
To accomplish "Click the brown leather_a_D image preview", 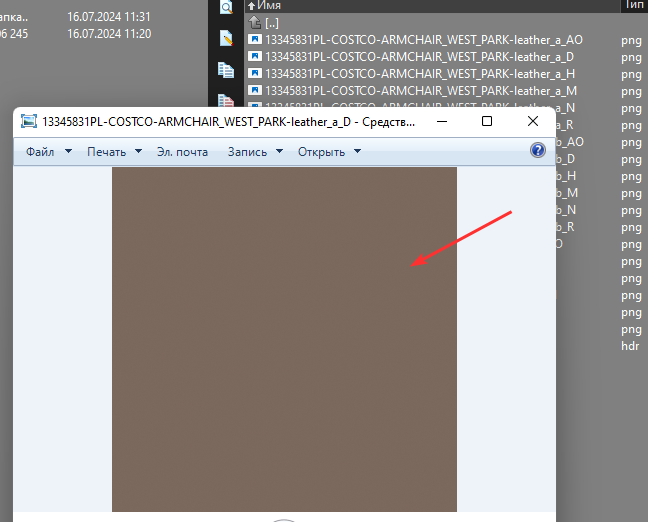I will pos(284,339).
